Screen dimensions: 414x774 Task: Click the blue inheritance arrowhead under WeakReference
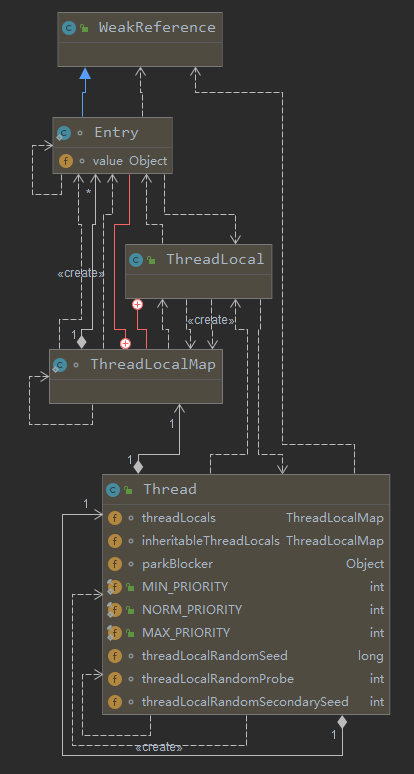tap(85, 73)
